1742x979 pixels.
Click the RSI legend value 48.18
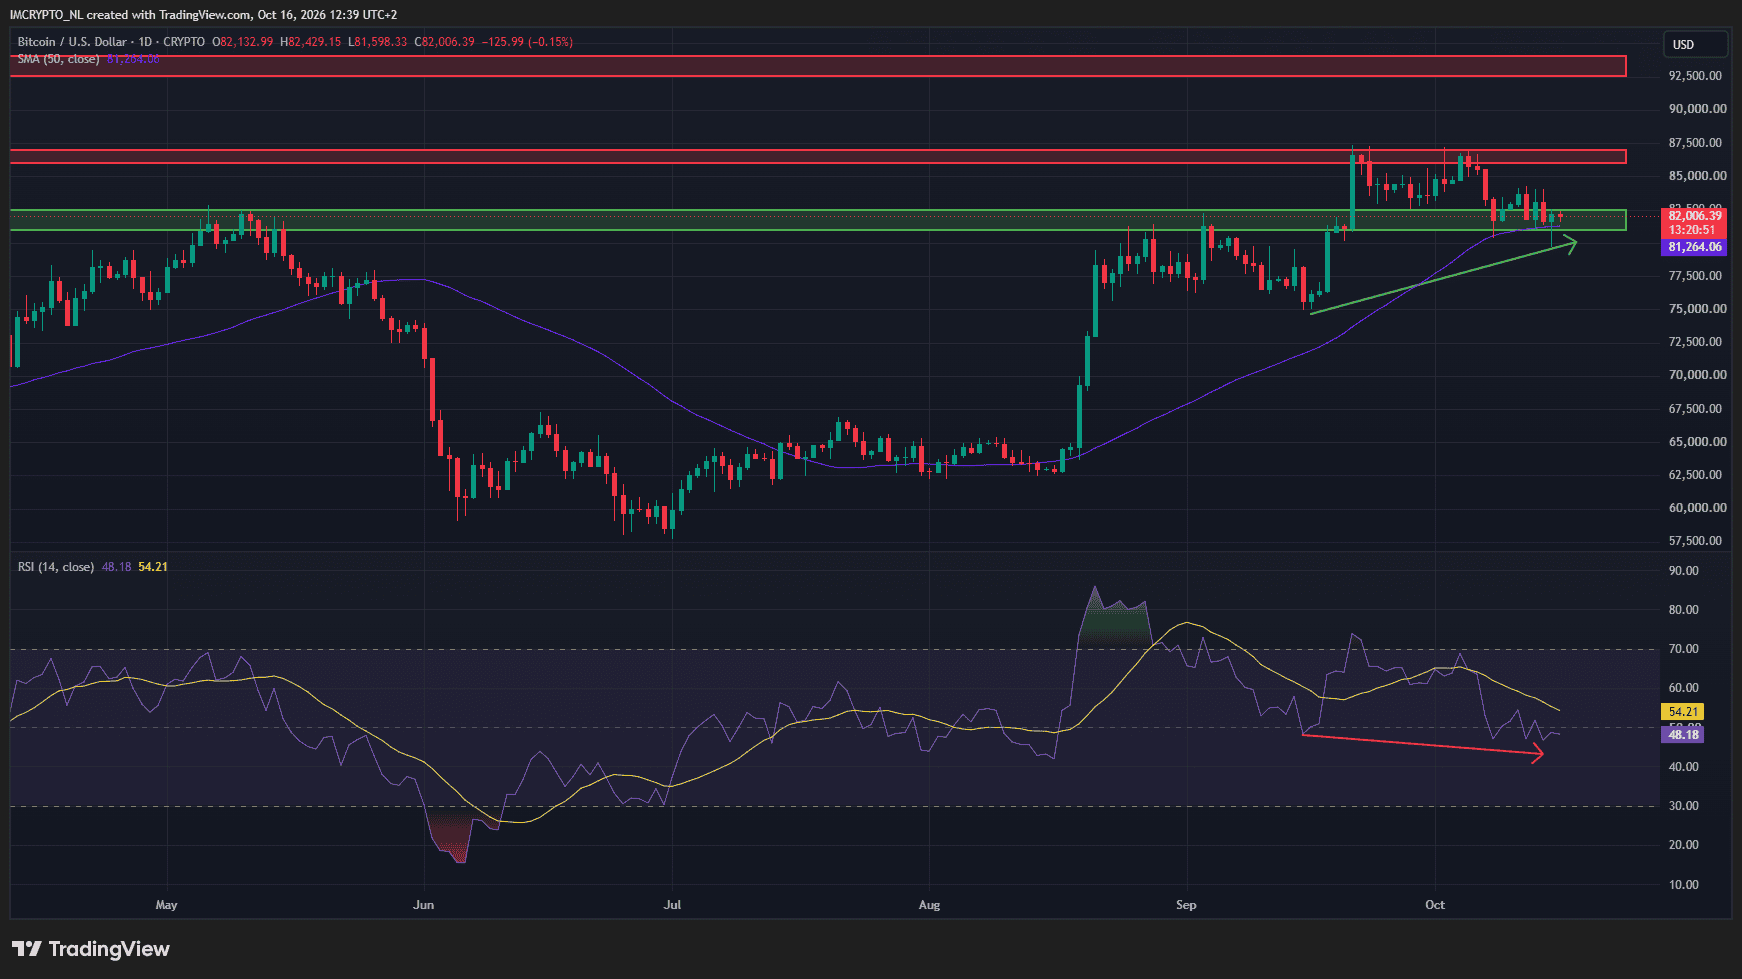(x=117, y=567)
